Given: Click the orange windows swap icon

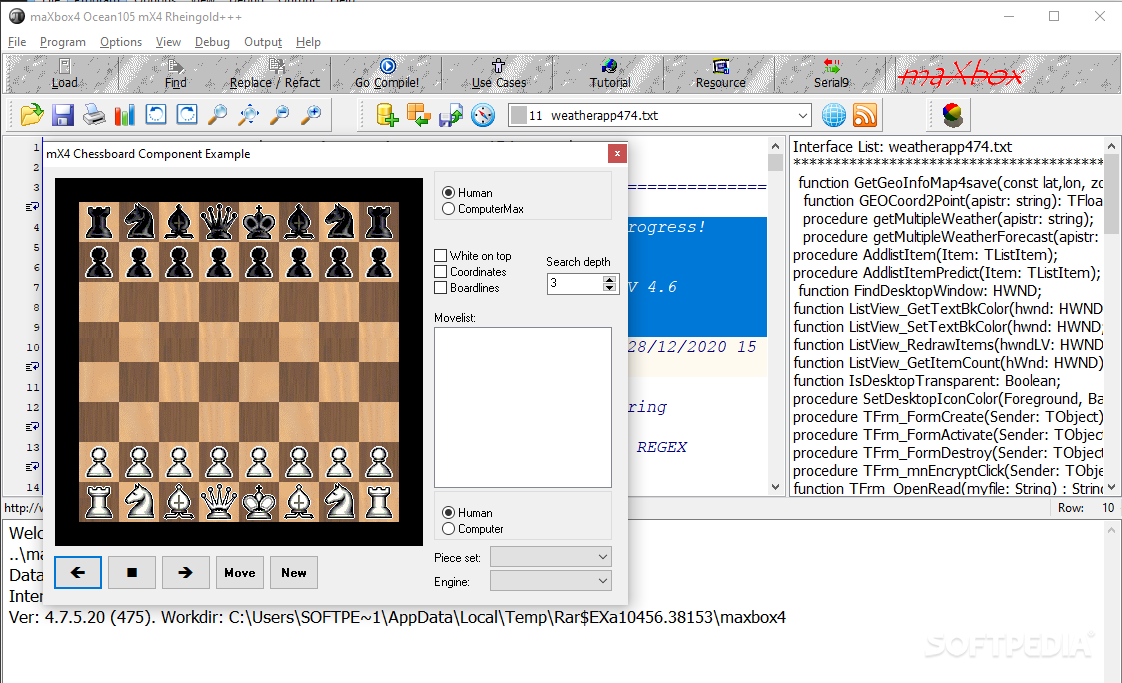Looking at the screenshot, I should coord(419,115).
